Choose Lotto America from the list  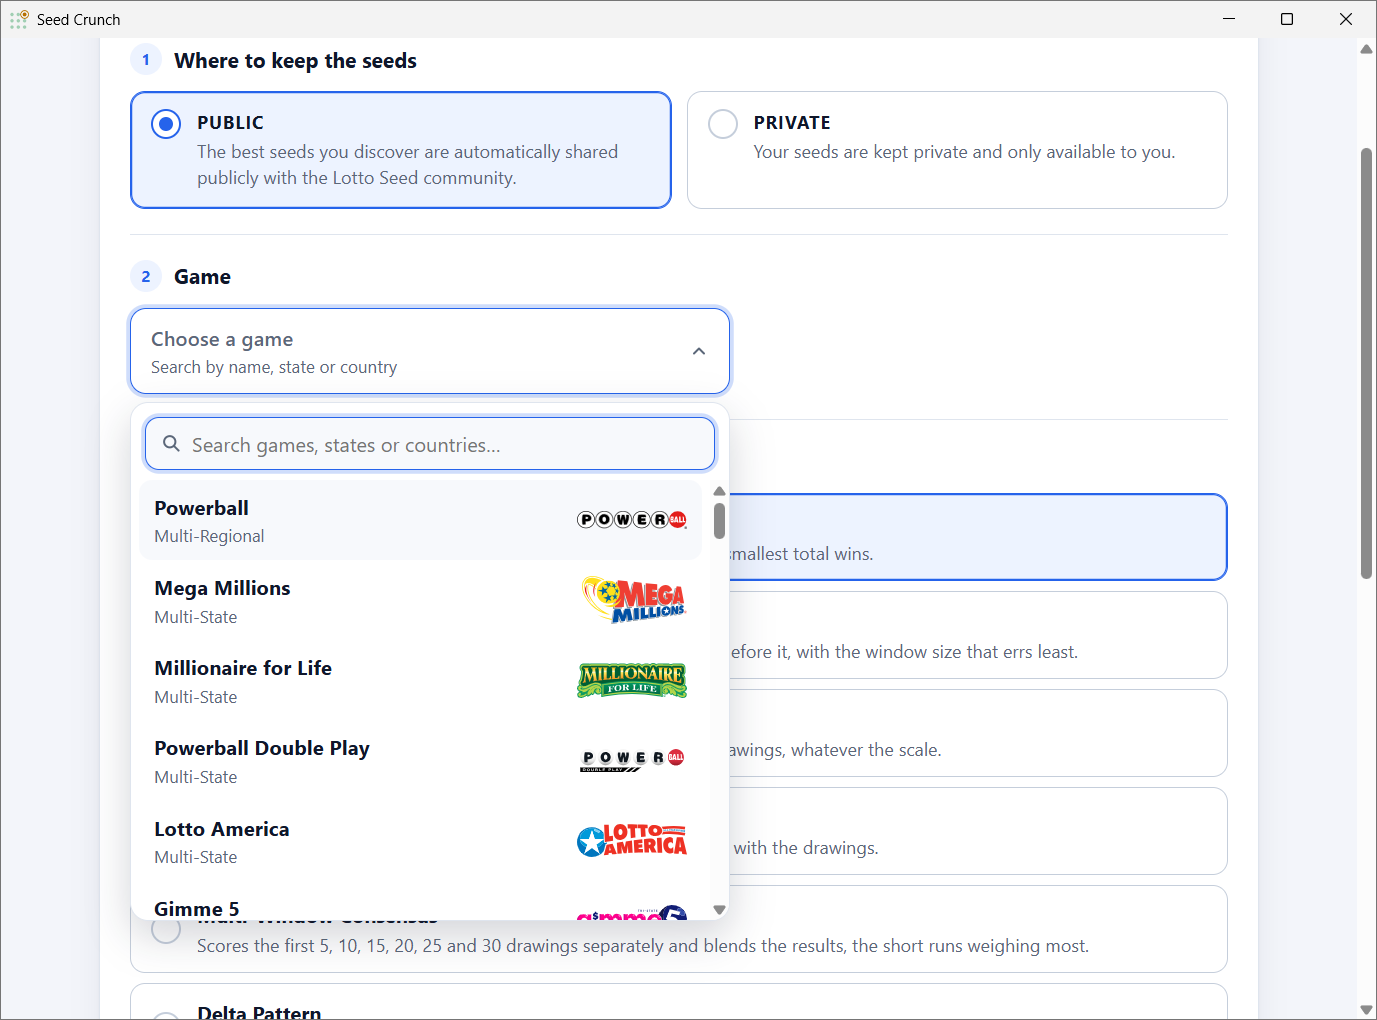click(420, 841)
